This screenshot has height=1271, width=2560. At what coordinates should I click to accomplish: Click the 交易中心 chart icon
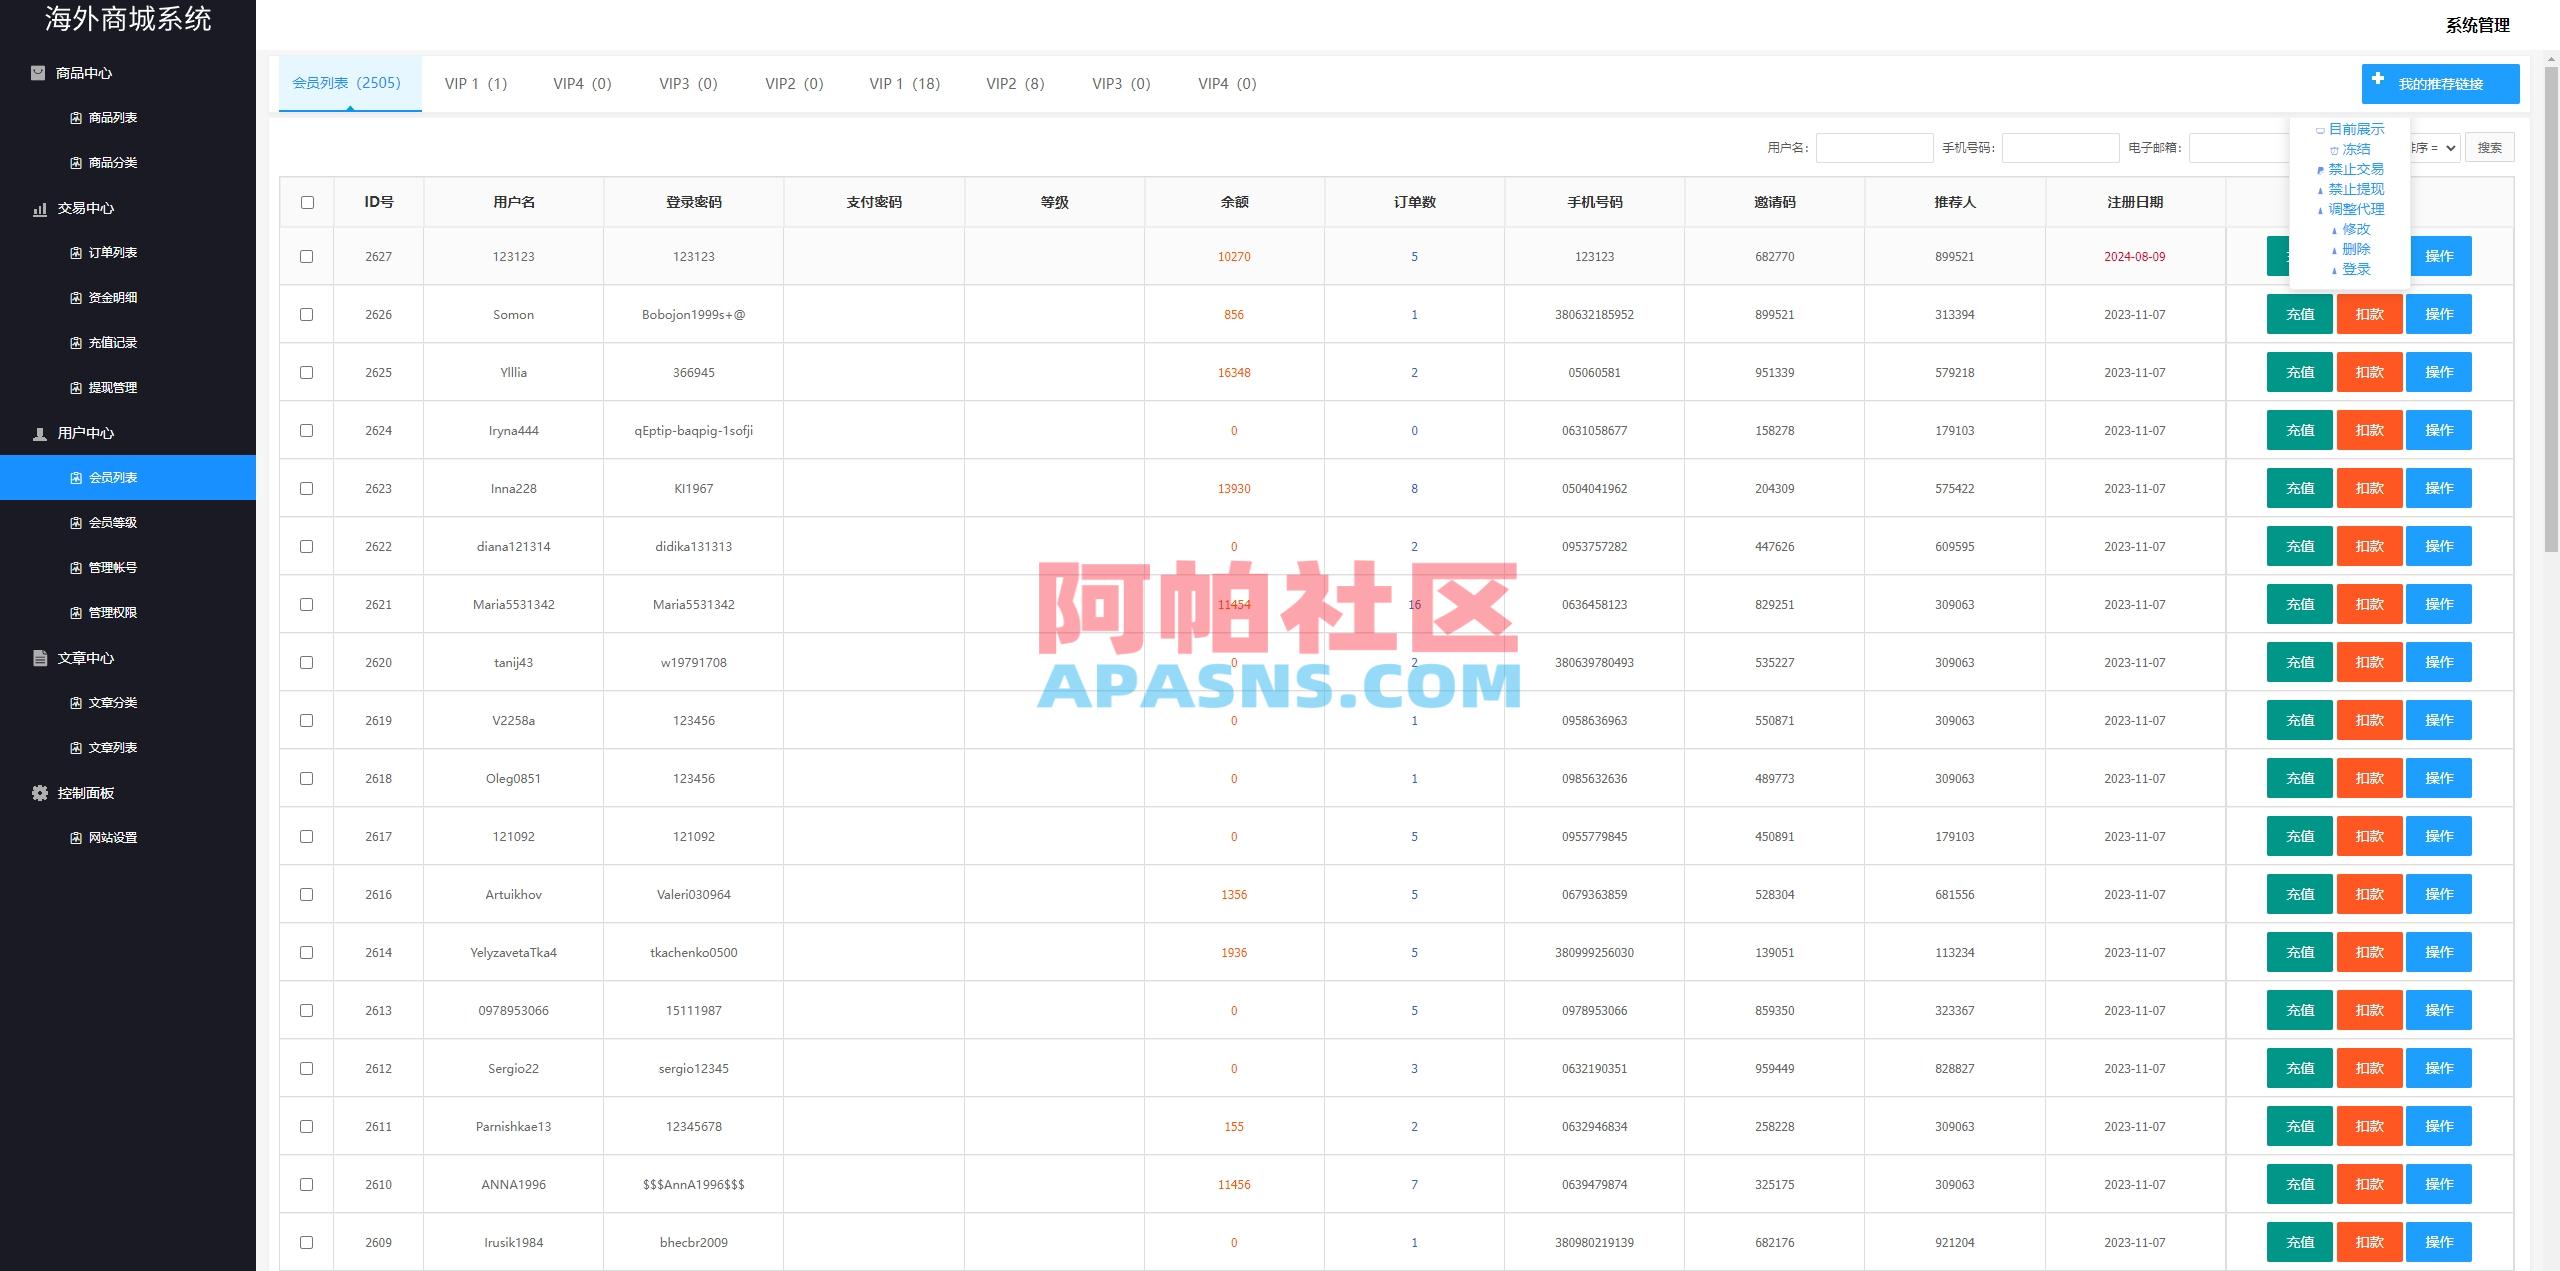(x=39, y=208)
